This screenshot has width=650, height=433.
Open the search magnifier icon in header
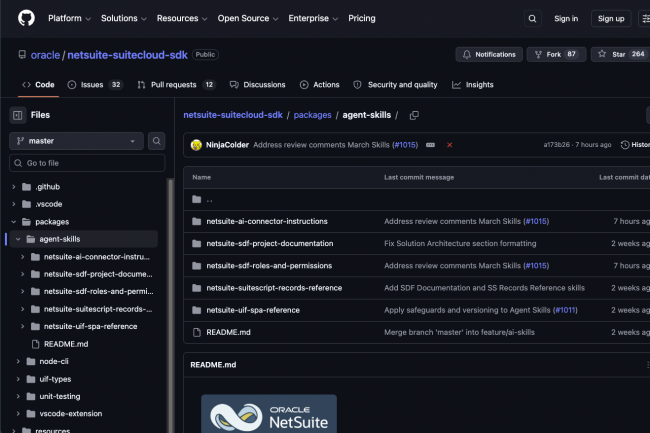click(531, 18)
